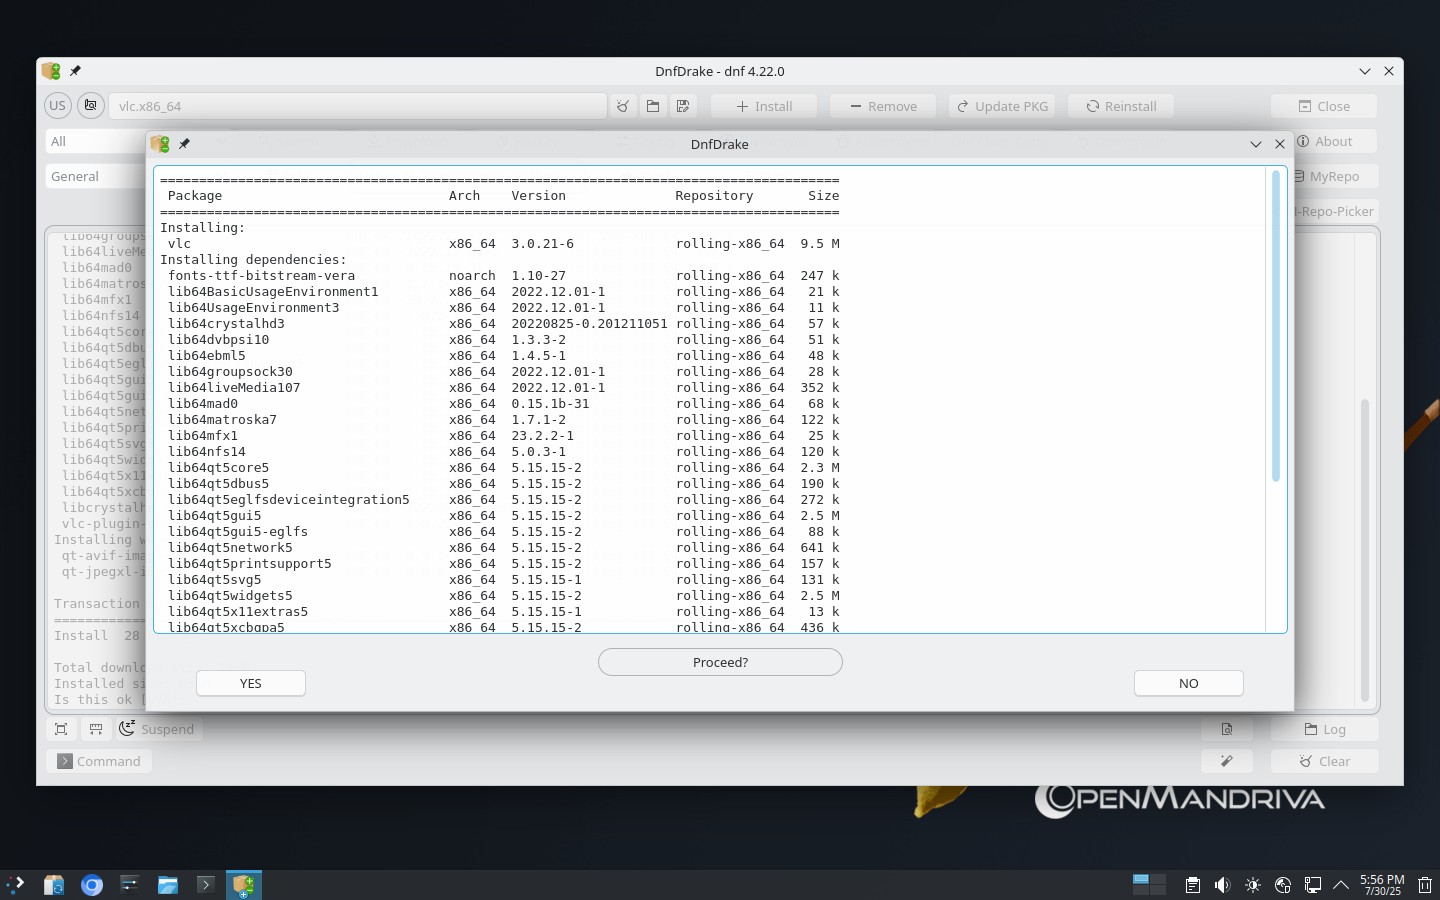1440x900 pixels.
Task: Open the About page
Action: point(1335,141)
